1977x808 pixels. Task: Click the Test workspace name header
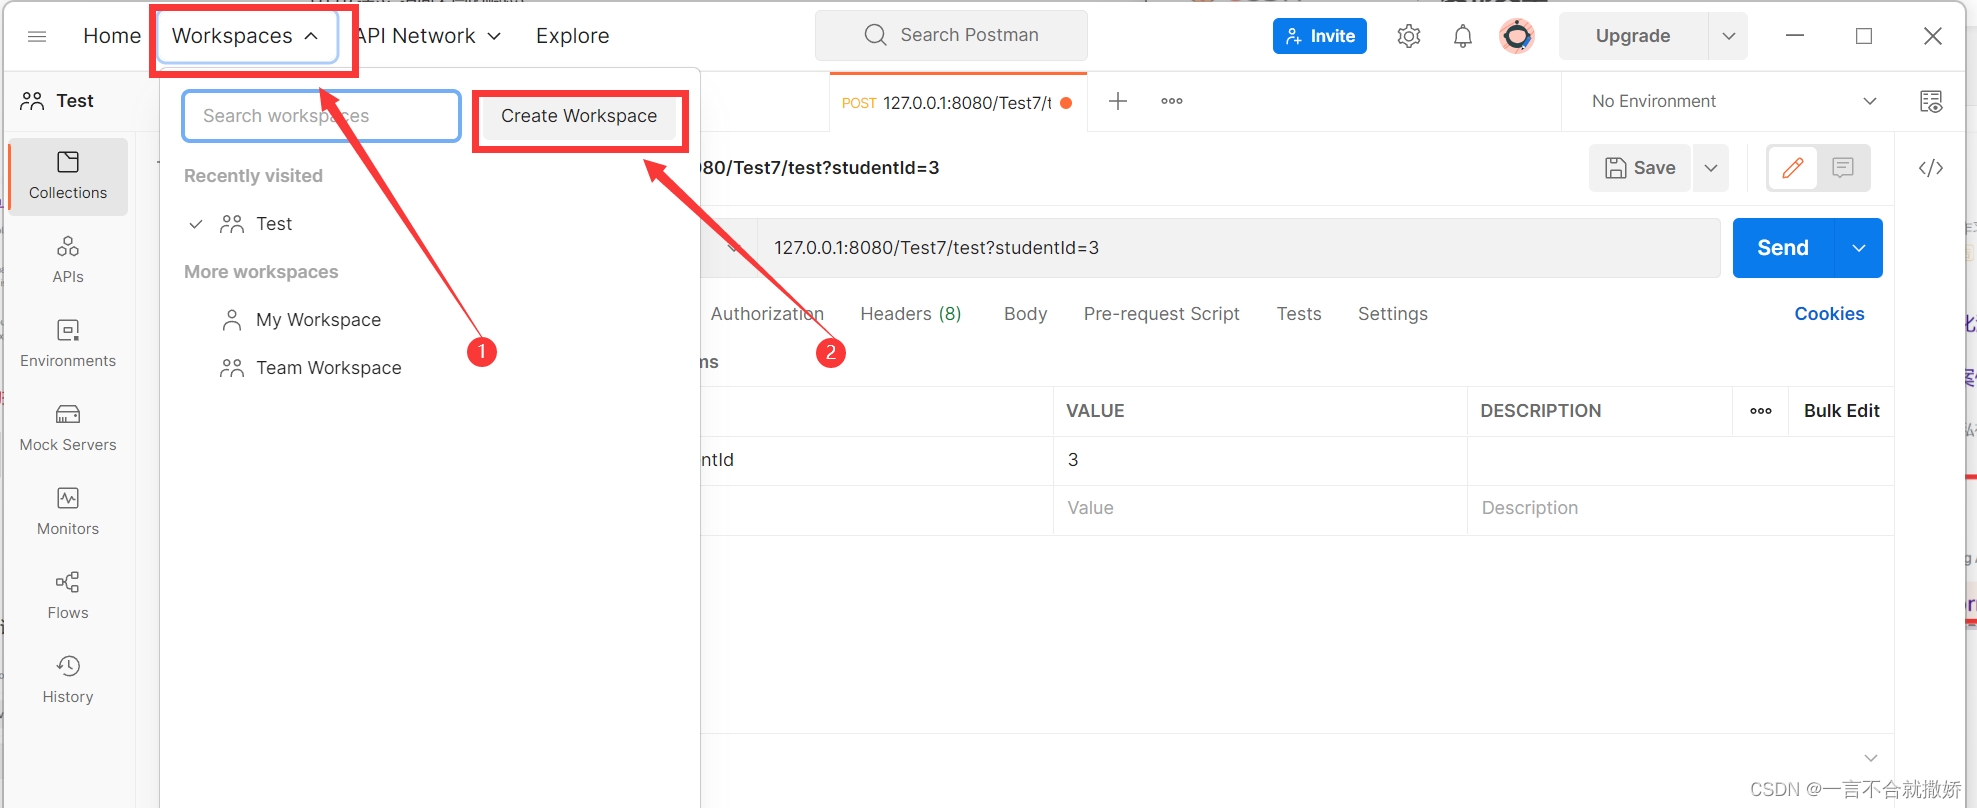pos(75,101)
